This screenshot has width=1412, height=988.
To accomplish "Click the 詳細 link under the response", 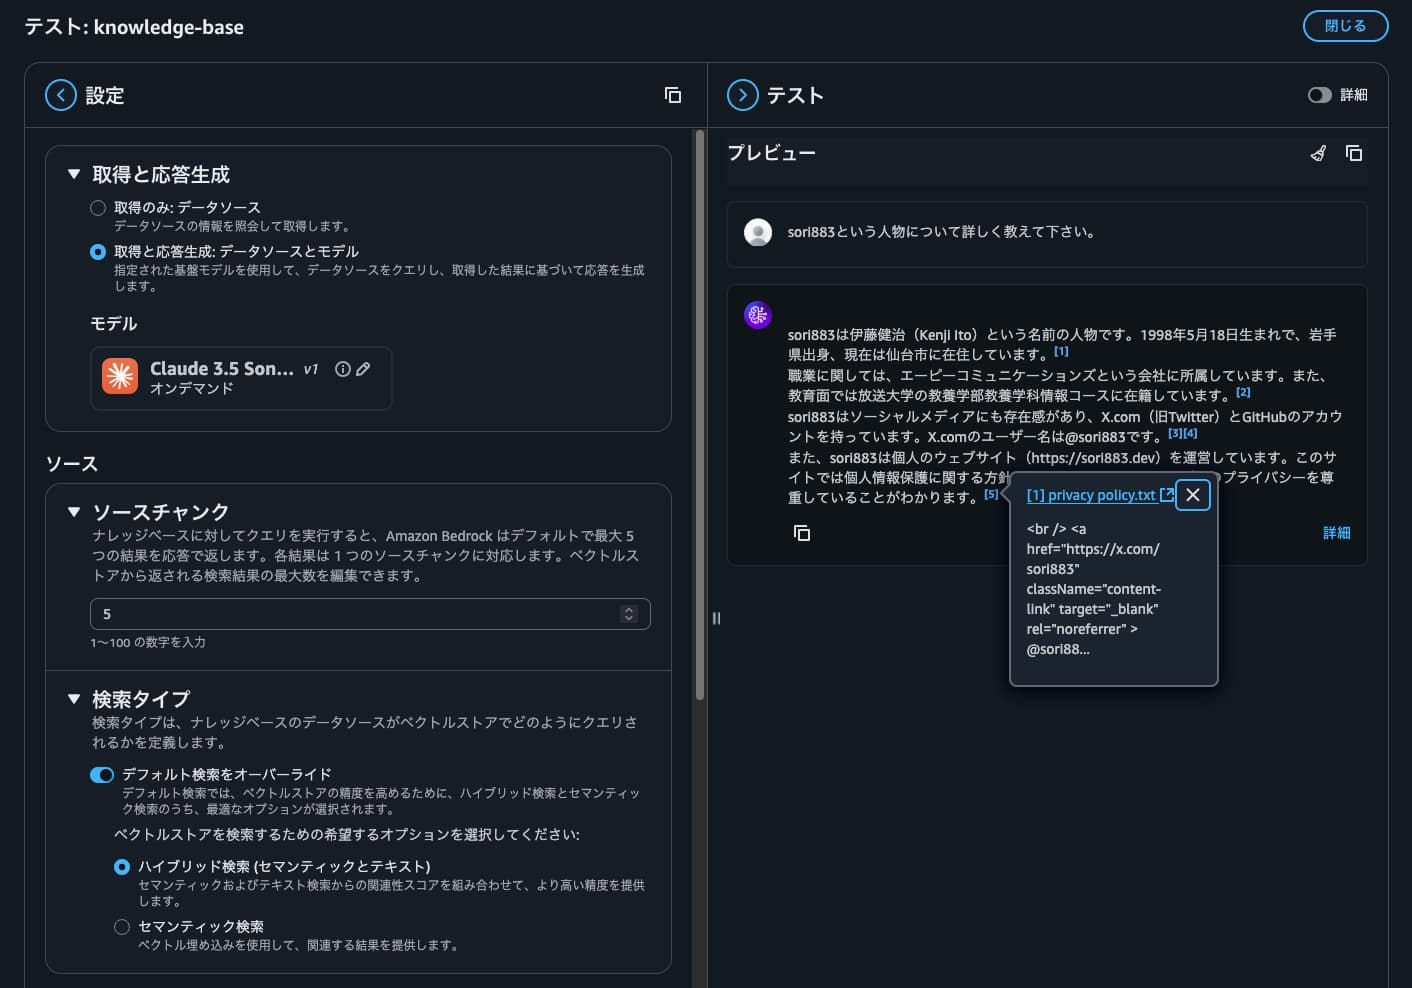I will (1336, 533).
